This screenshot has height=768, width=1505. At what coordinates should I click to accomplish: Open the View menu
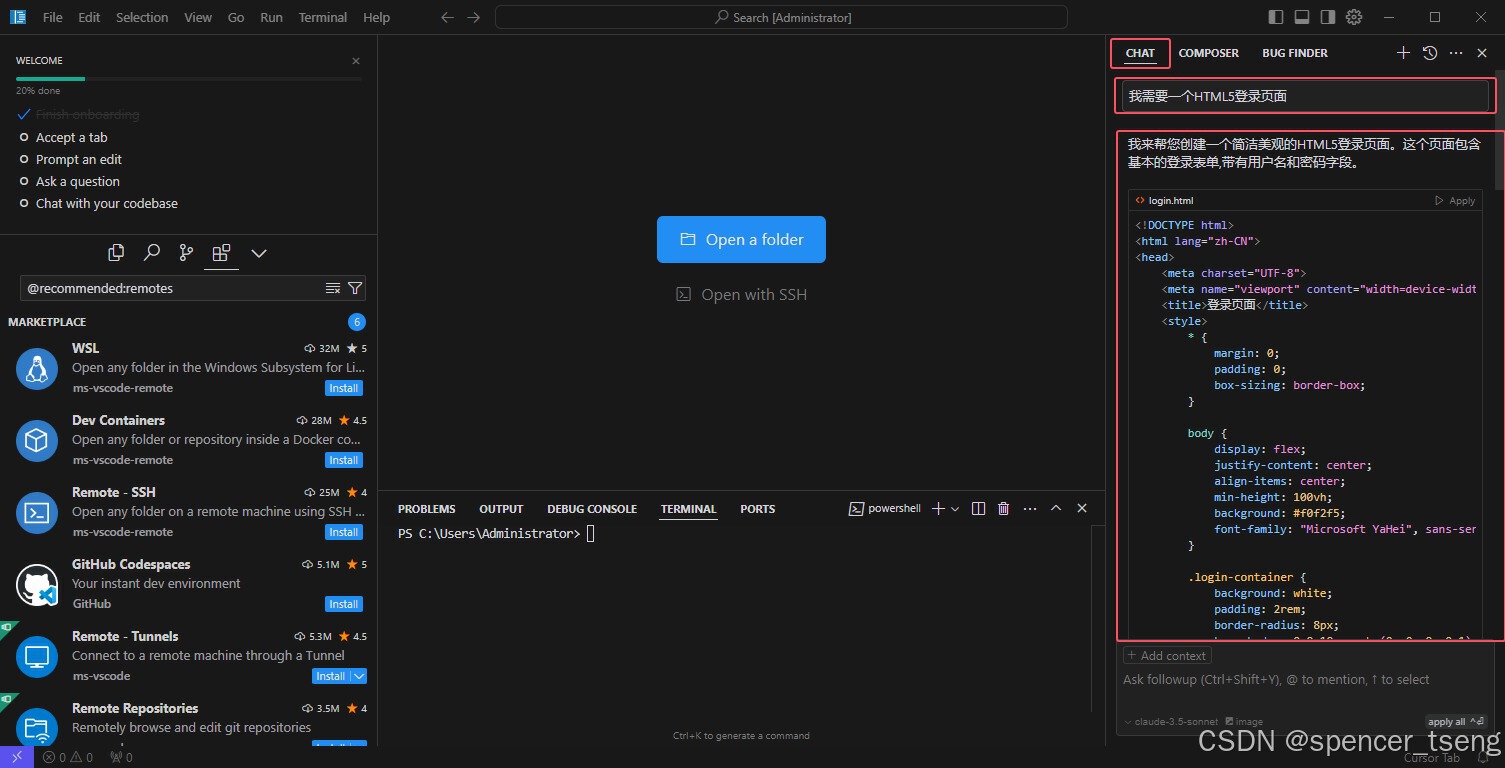[x=198, y=17]
